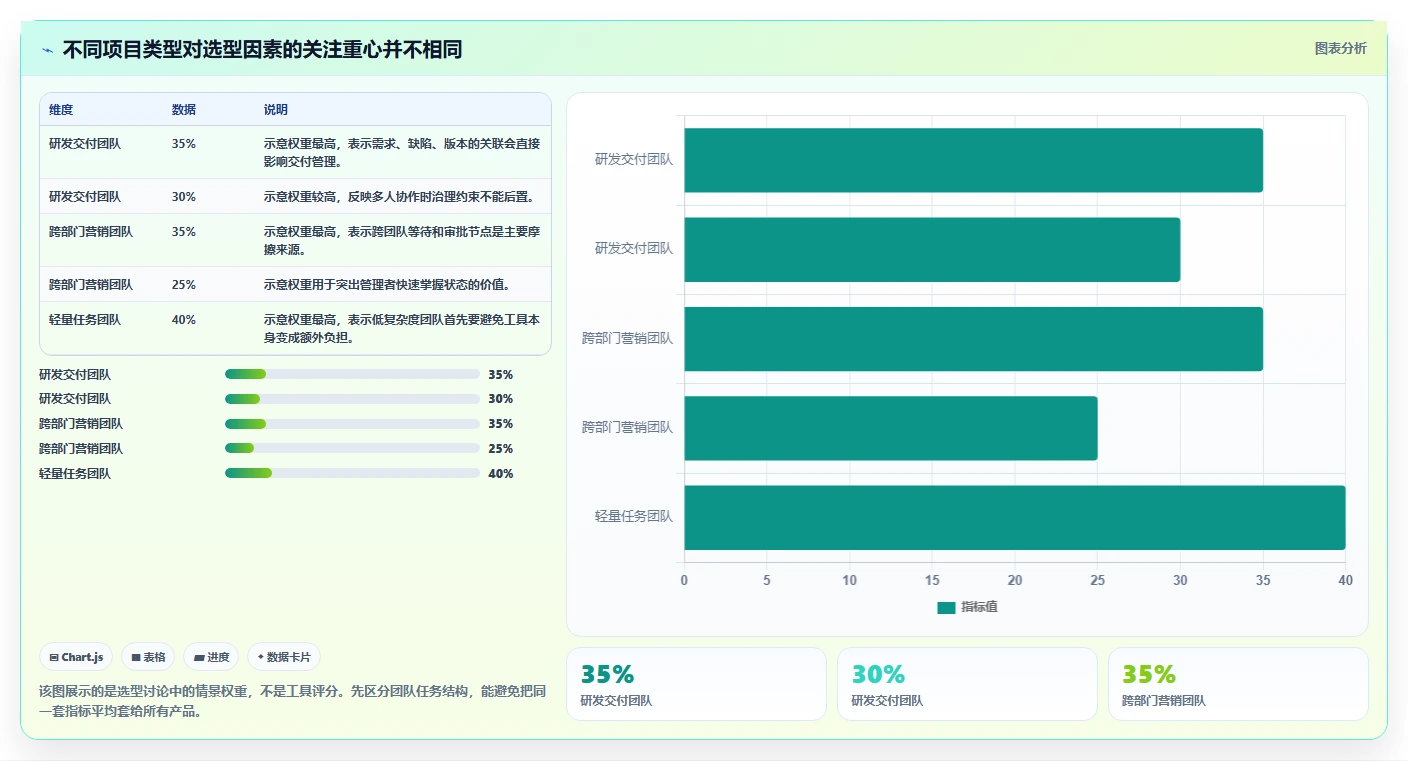Click the 表格 tag
Screen dimensions: 1408x761
(148, 657)
